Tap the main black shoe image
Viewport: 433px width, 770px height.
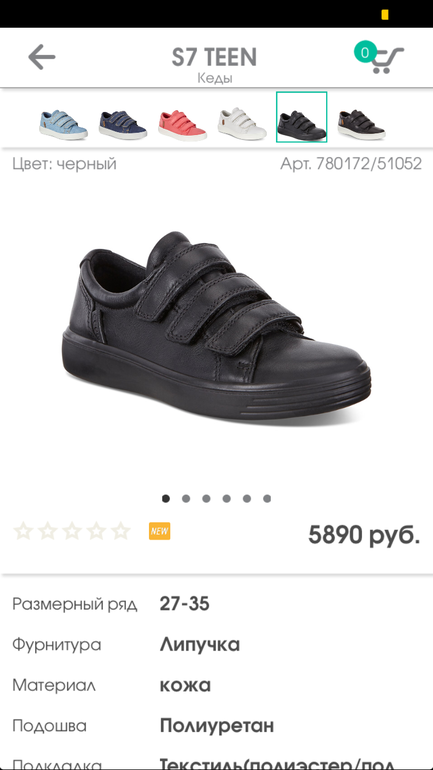click(216, 326)
